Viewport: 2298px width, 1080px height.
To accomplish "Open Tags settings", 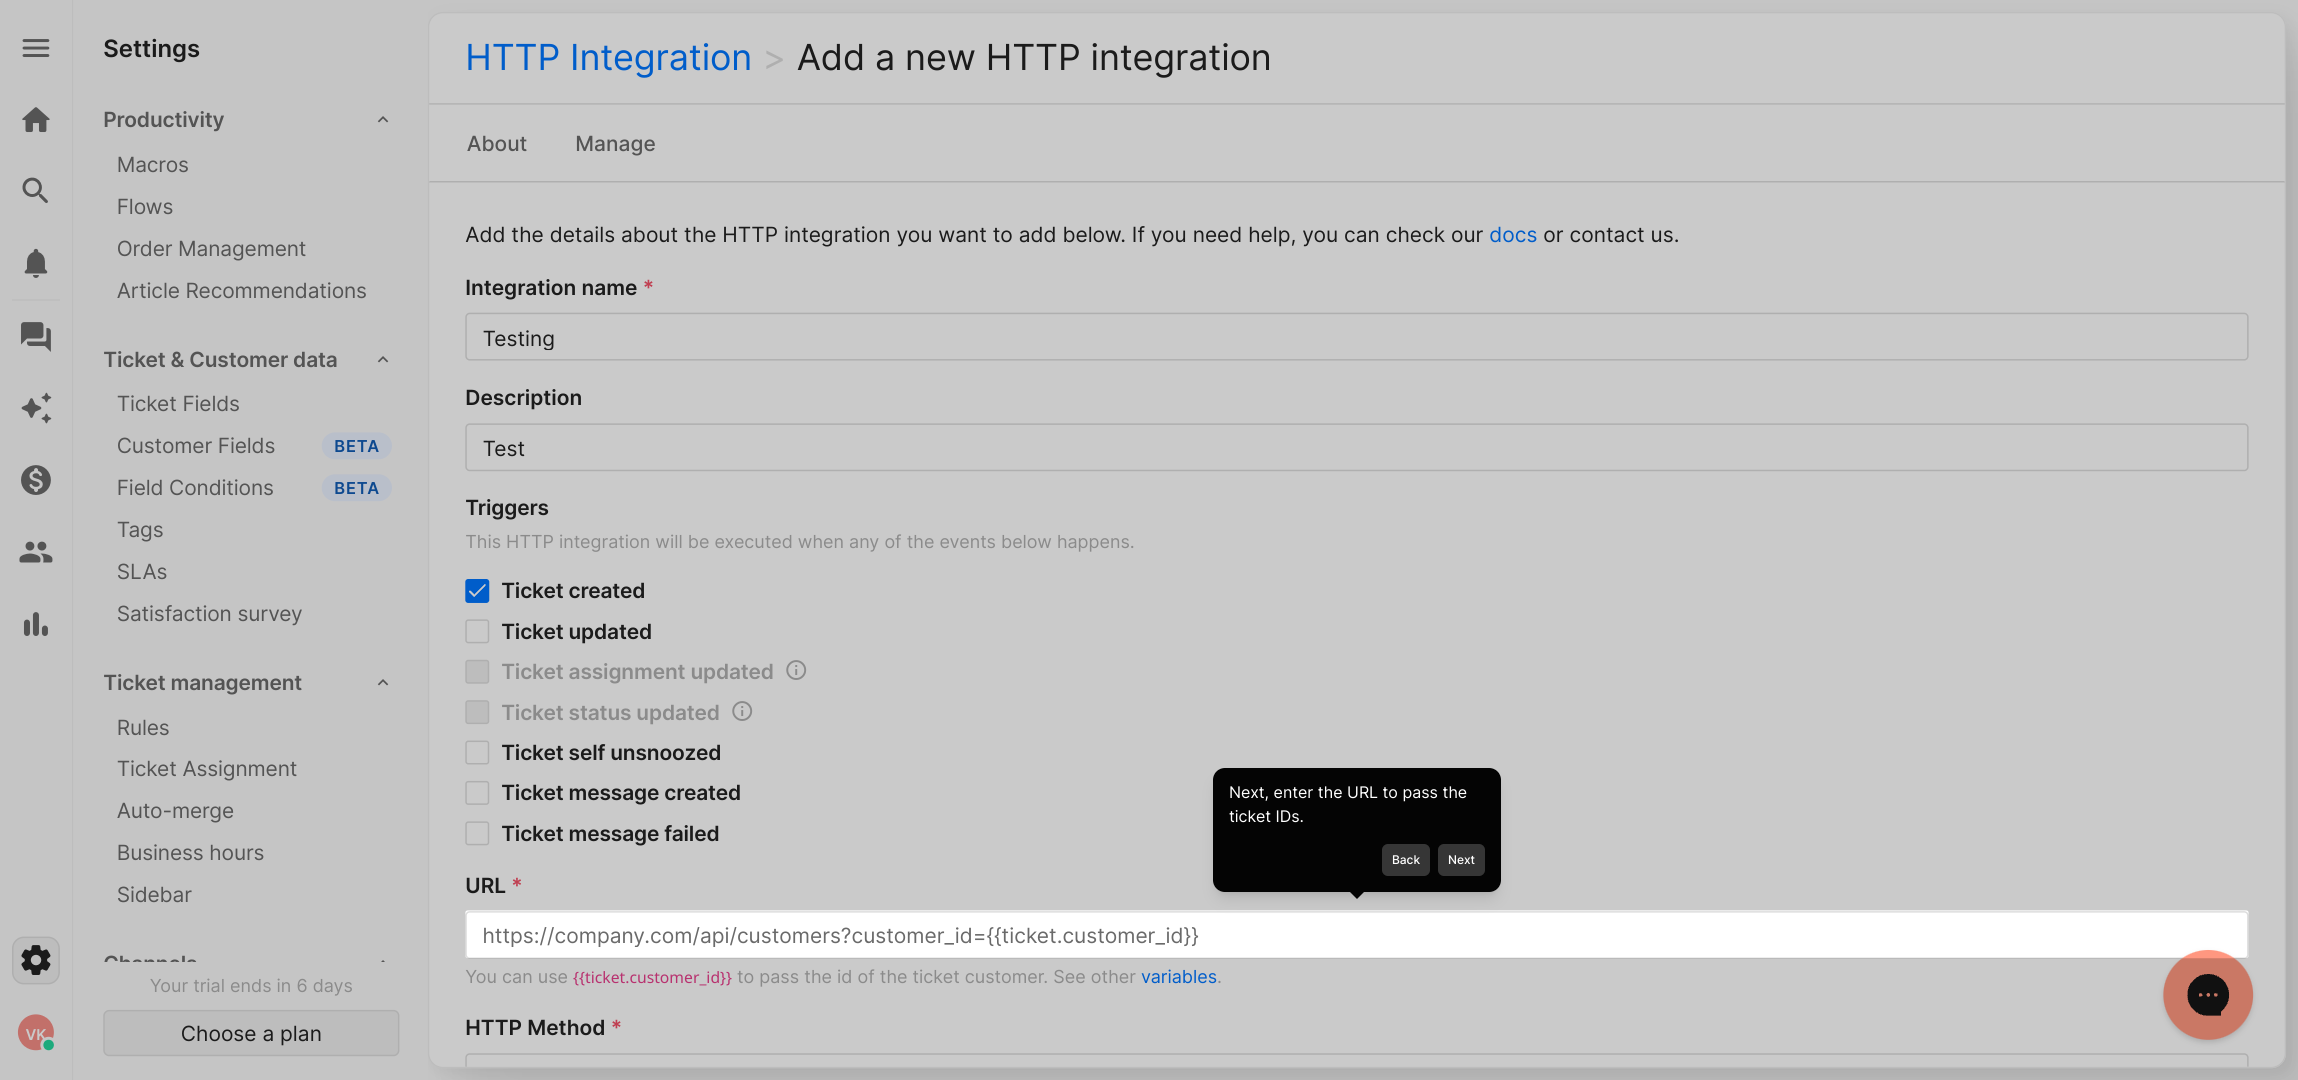I will pyautogui.click(x=140, y=530).
